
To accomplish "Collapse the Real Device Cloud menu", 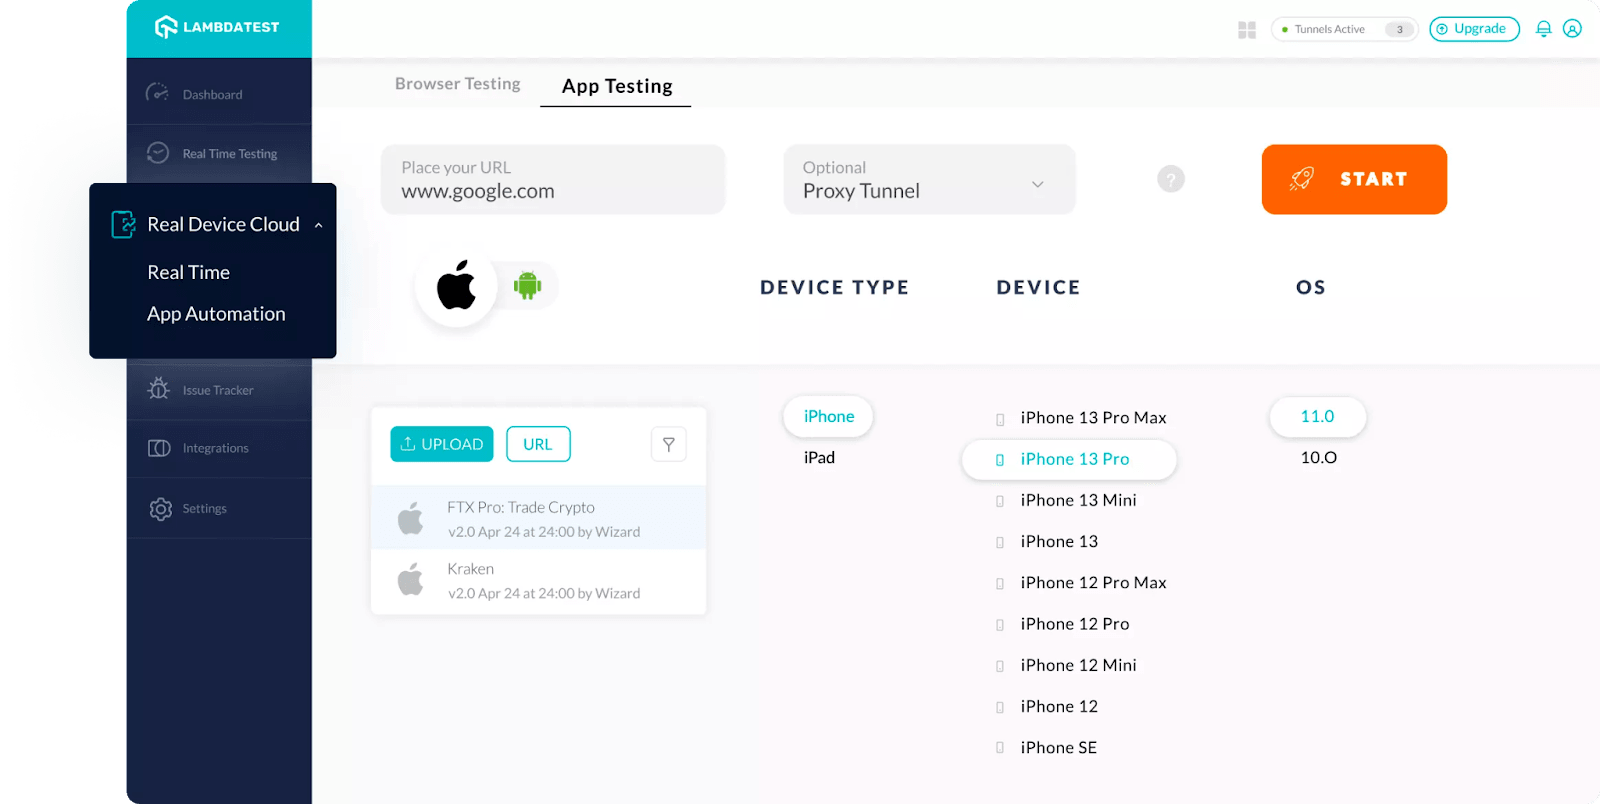I will tap(317, 224).
